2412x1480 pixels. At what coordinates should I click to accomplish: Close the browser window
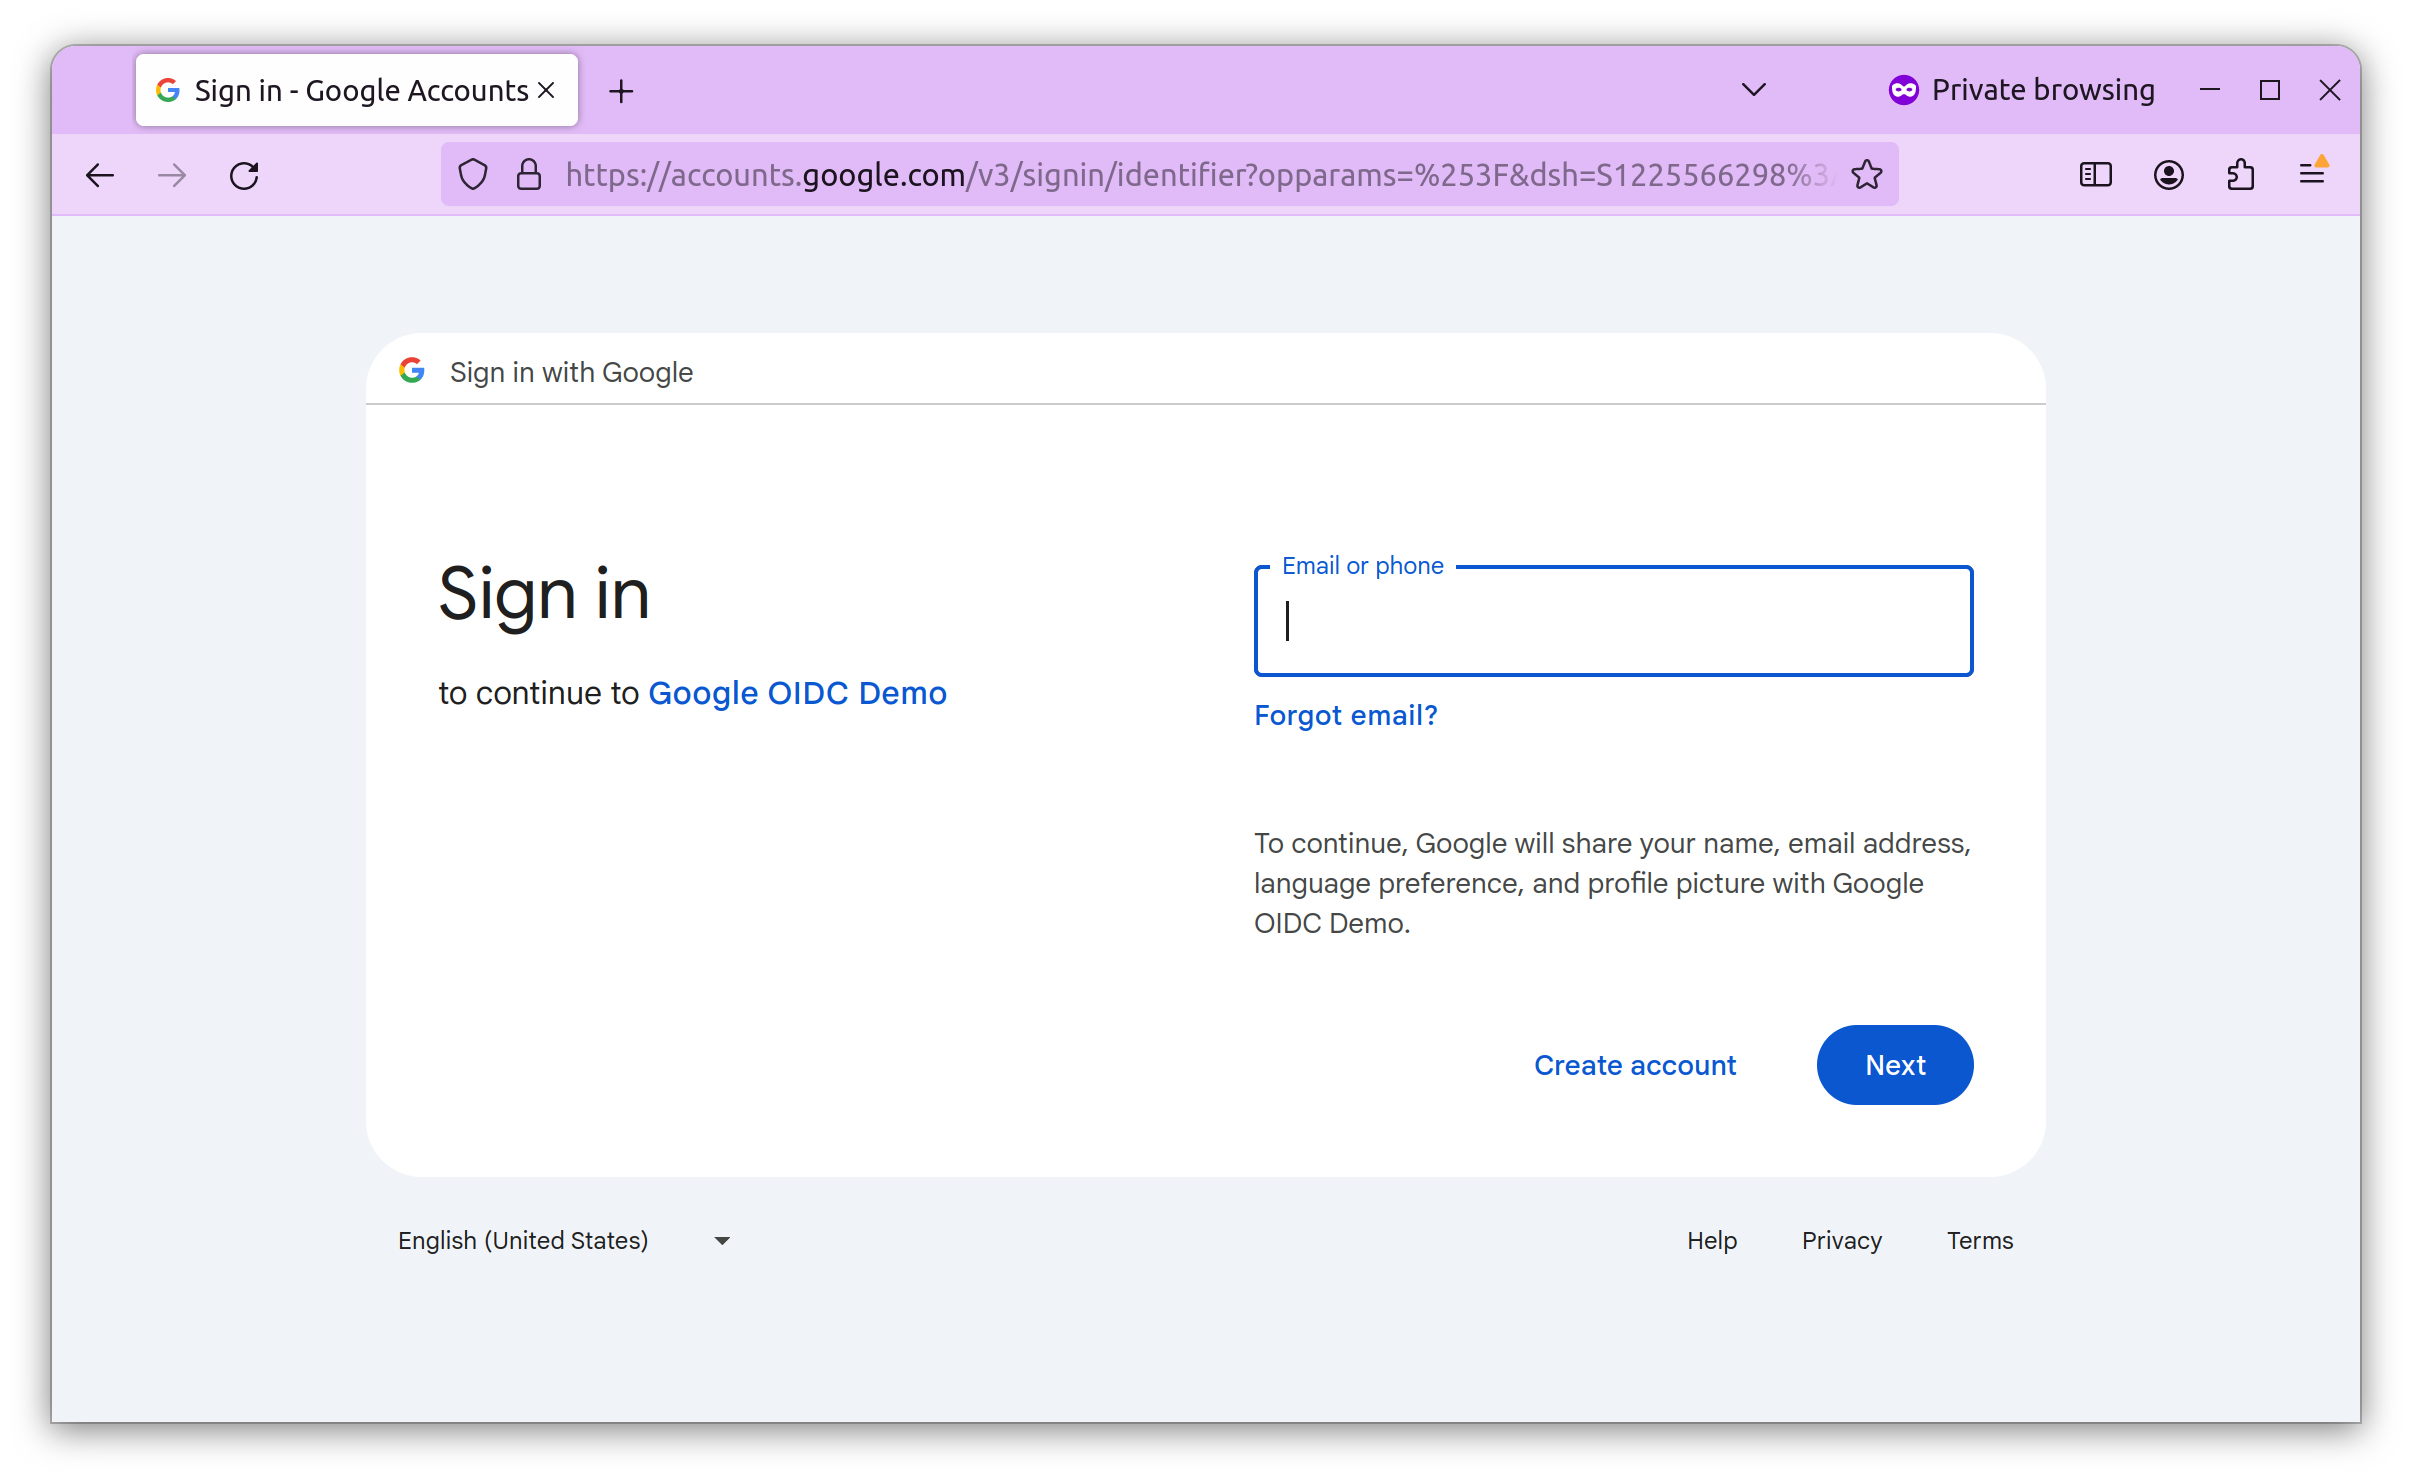pos(2330,90)
